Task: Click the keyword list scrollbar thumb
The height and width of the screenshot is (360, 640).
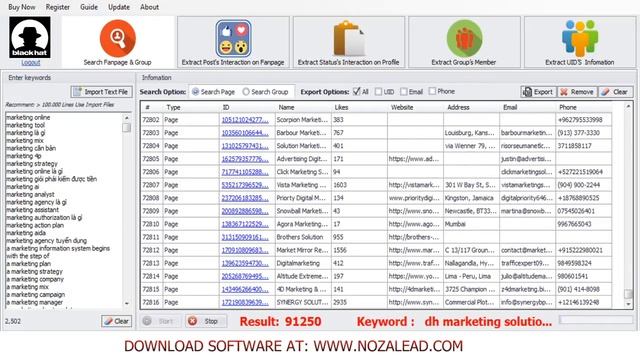Action: click(127, 128)
